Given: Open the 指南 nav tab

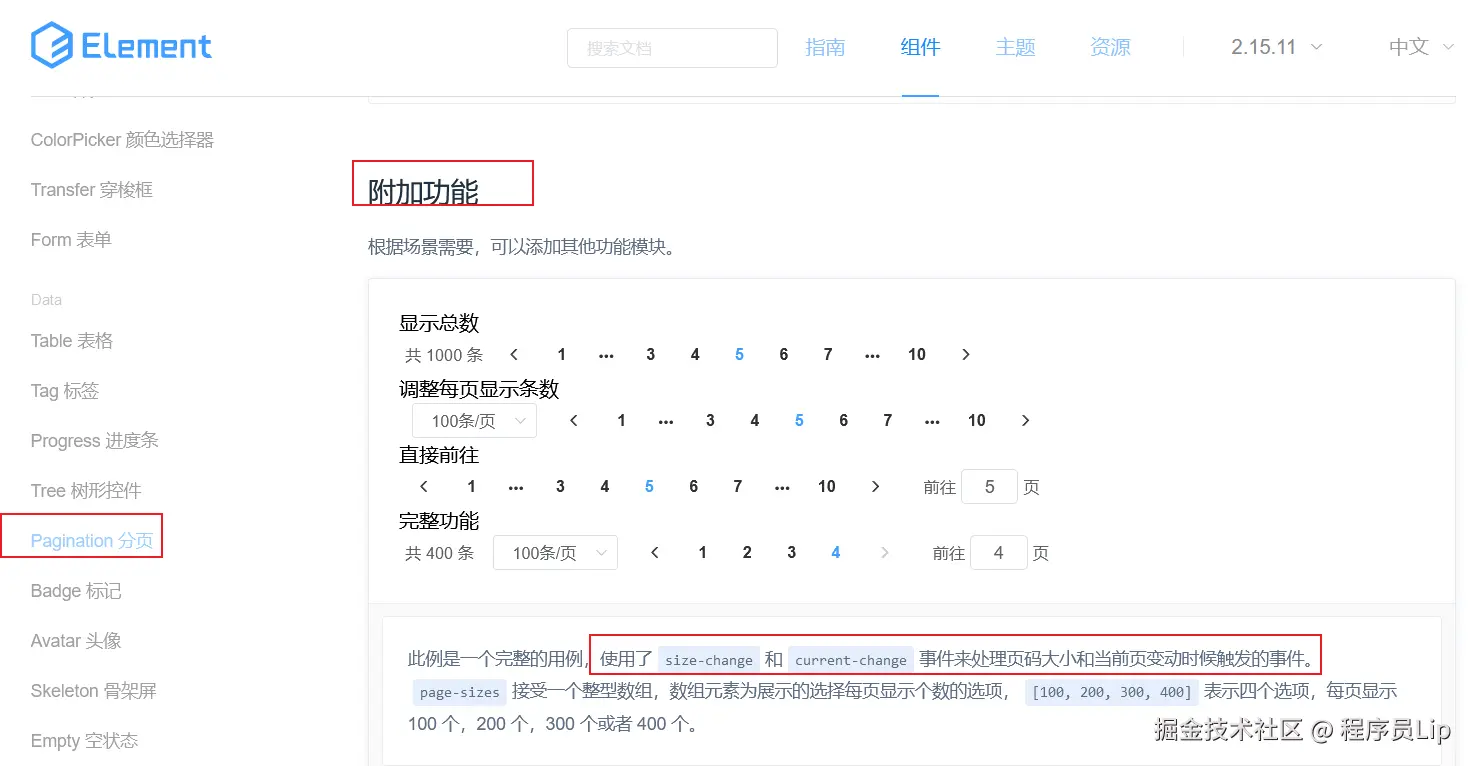Looking at the screenshot, I should click(825, 47).
